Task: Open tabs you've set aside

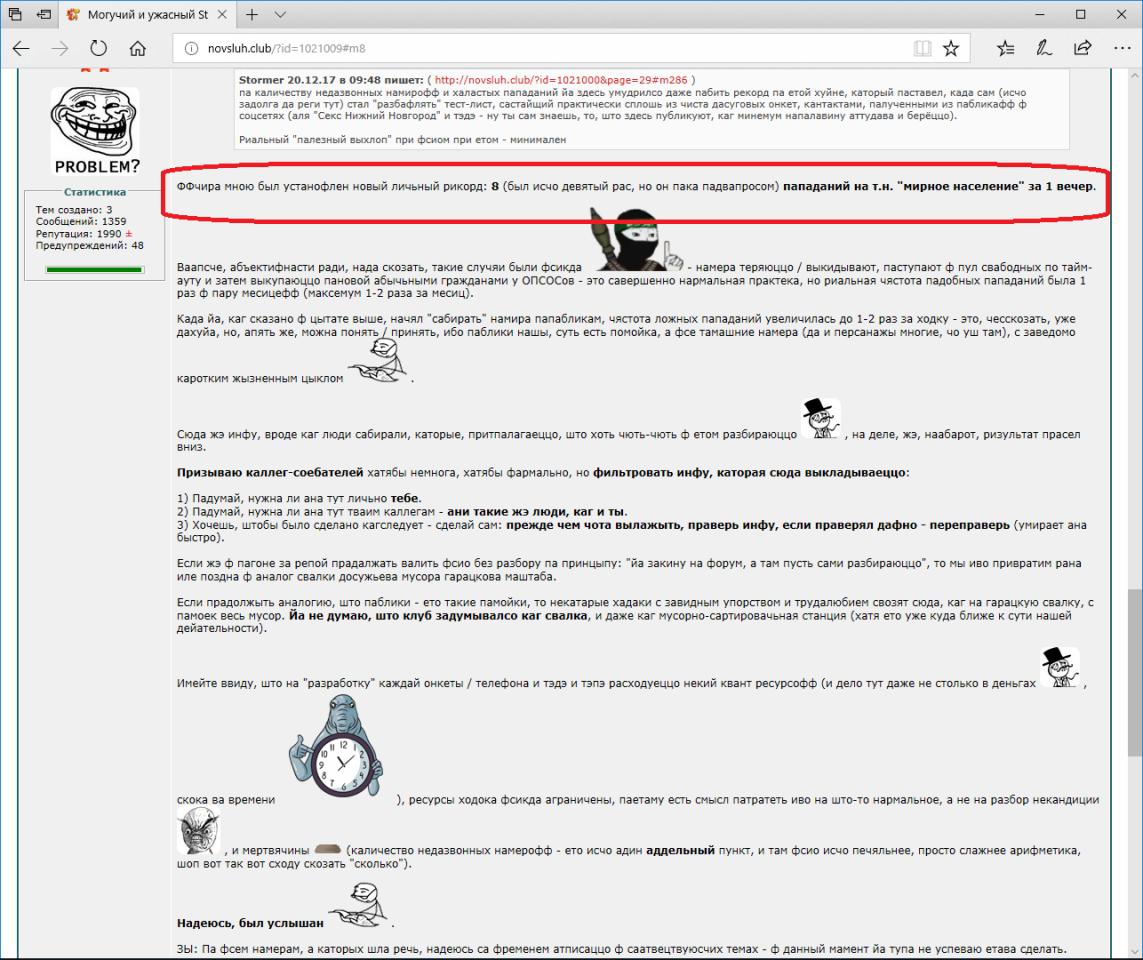Action: point(16,15)
